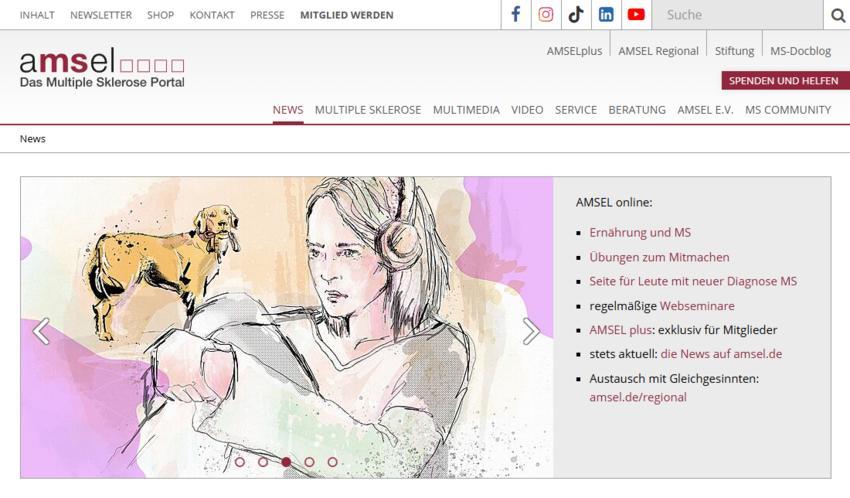850x498 pixels.
Task: Open Seite für Leute mit neuer Diagnose MS
Action: pyautogui.click(x=693, y=281)
